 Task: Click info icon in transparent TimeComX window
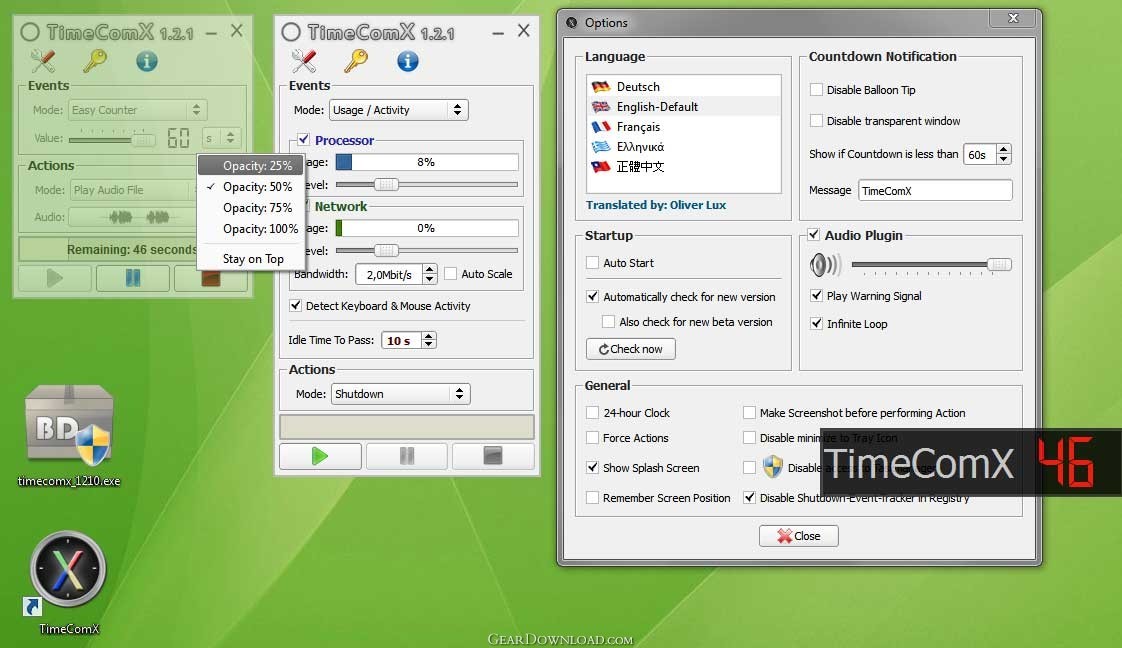tap(147, 62)
